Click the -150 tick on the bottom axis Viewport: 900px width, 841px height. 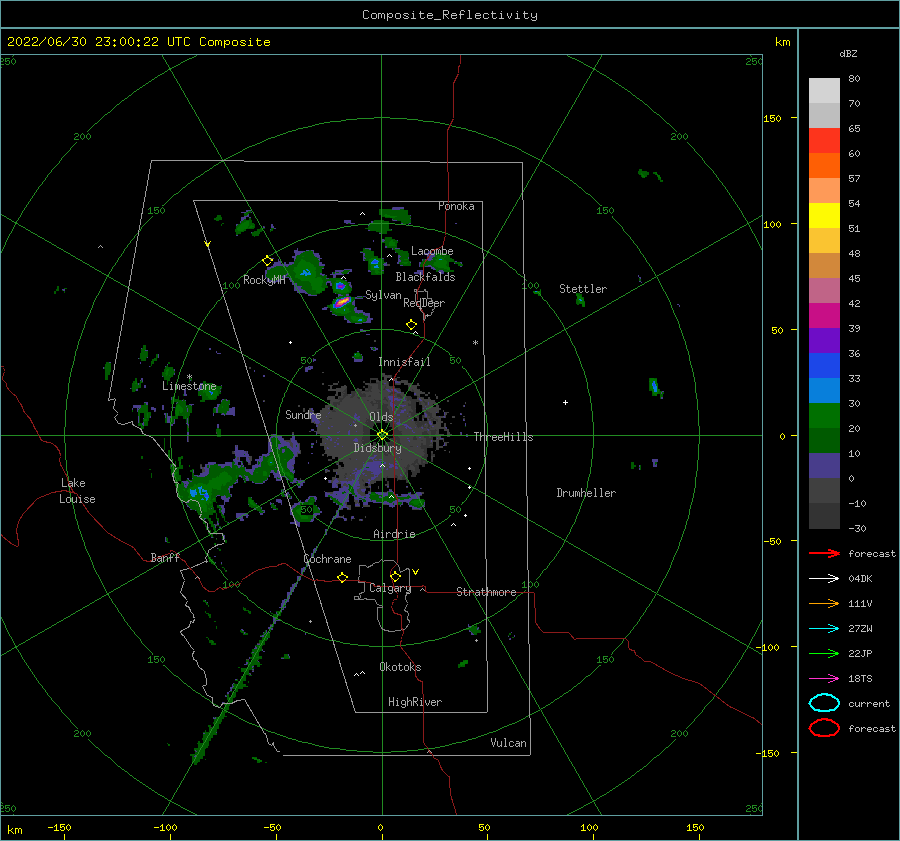coord(59,827)
